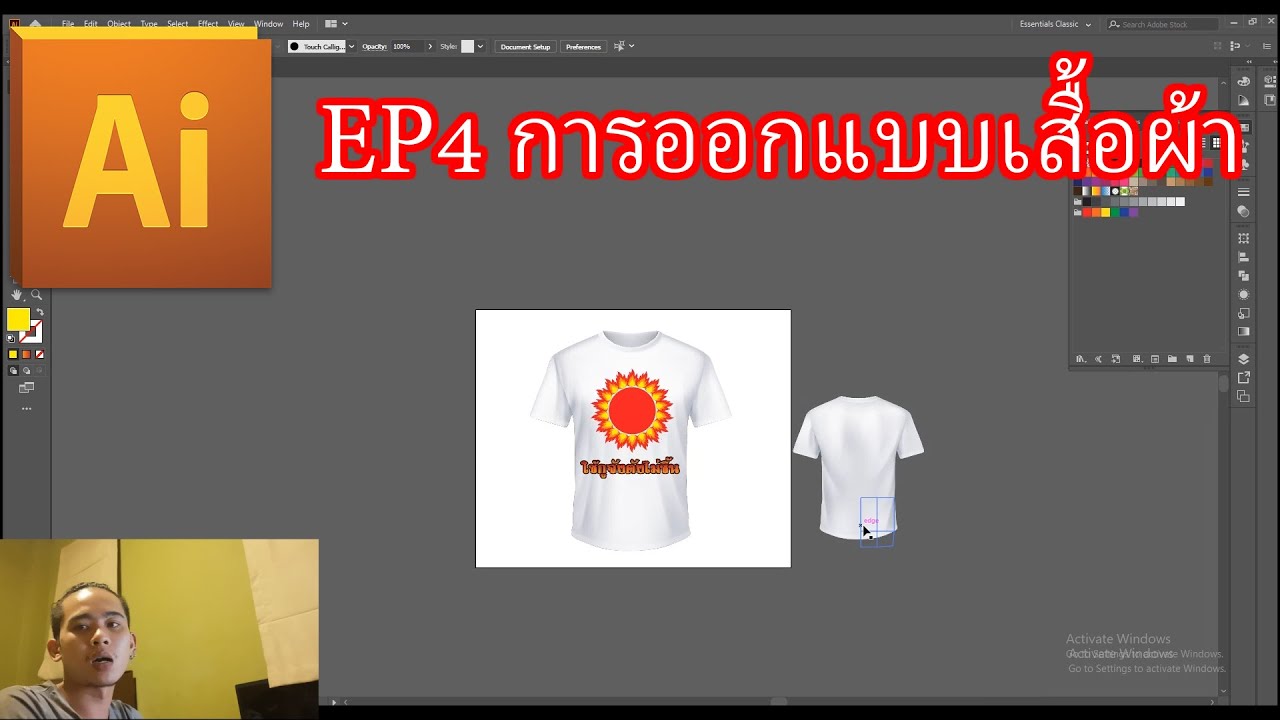Select the Hand tool

[x=17, y=295]
